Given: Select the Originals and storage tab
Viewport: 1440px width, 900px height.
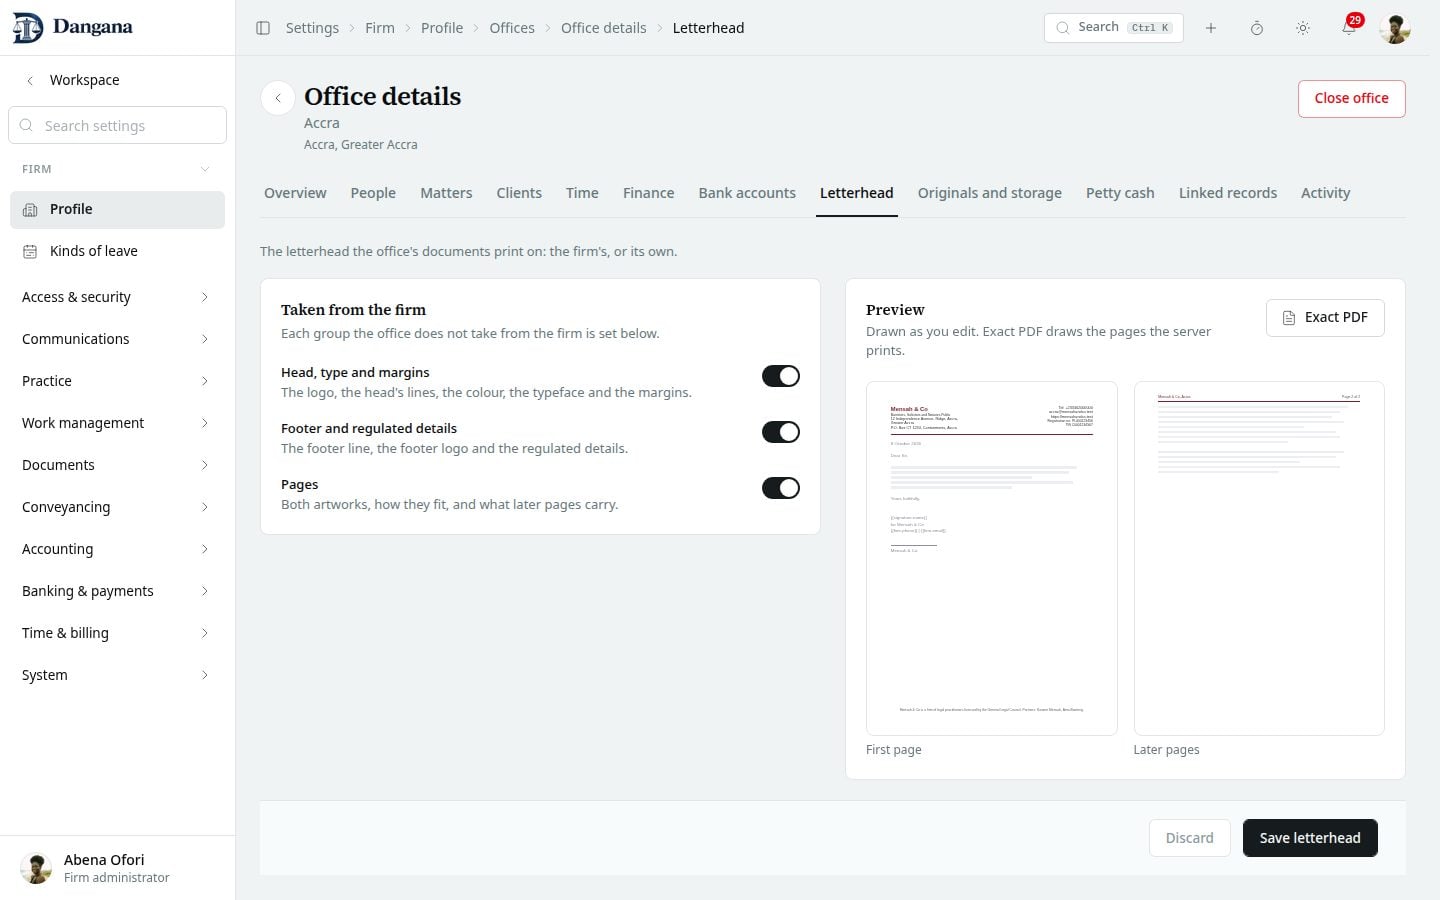Looking at the screenshot, I should (x=990, y=193).
